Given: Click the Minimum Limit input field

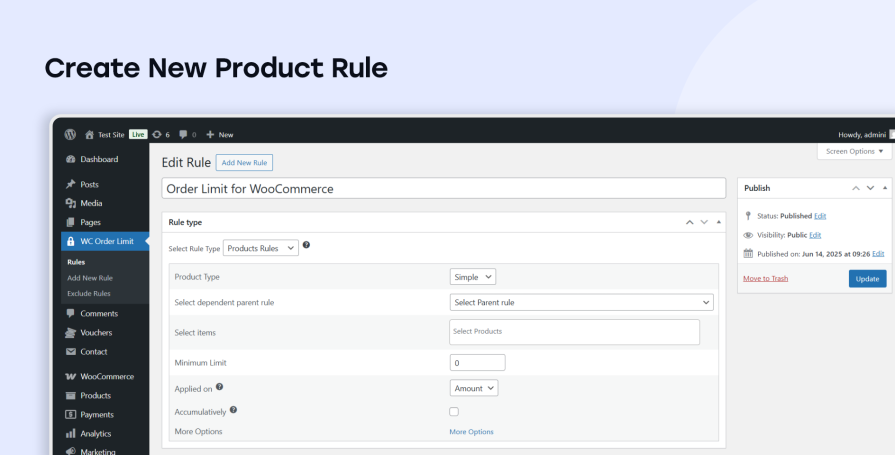Looking at the screenshot, I should pos(478,363).
